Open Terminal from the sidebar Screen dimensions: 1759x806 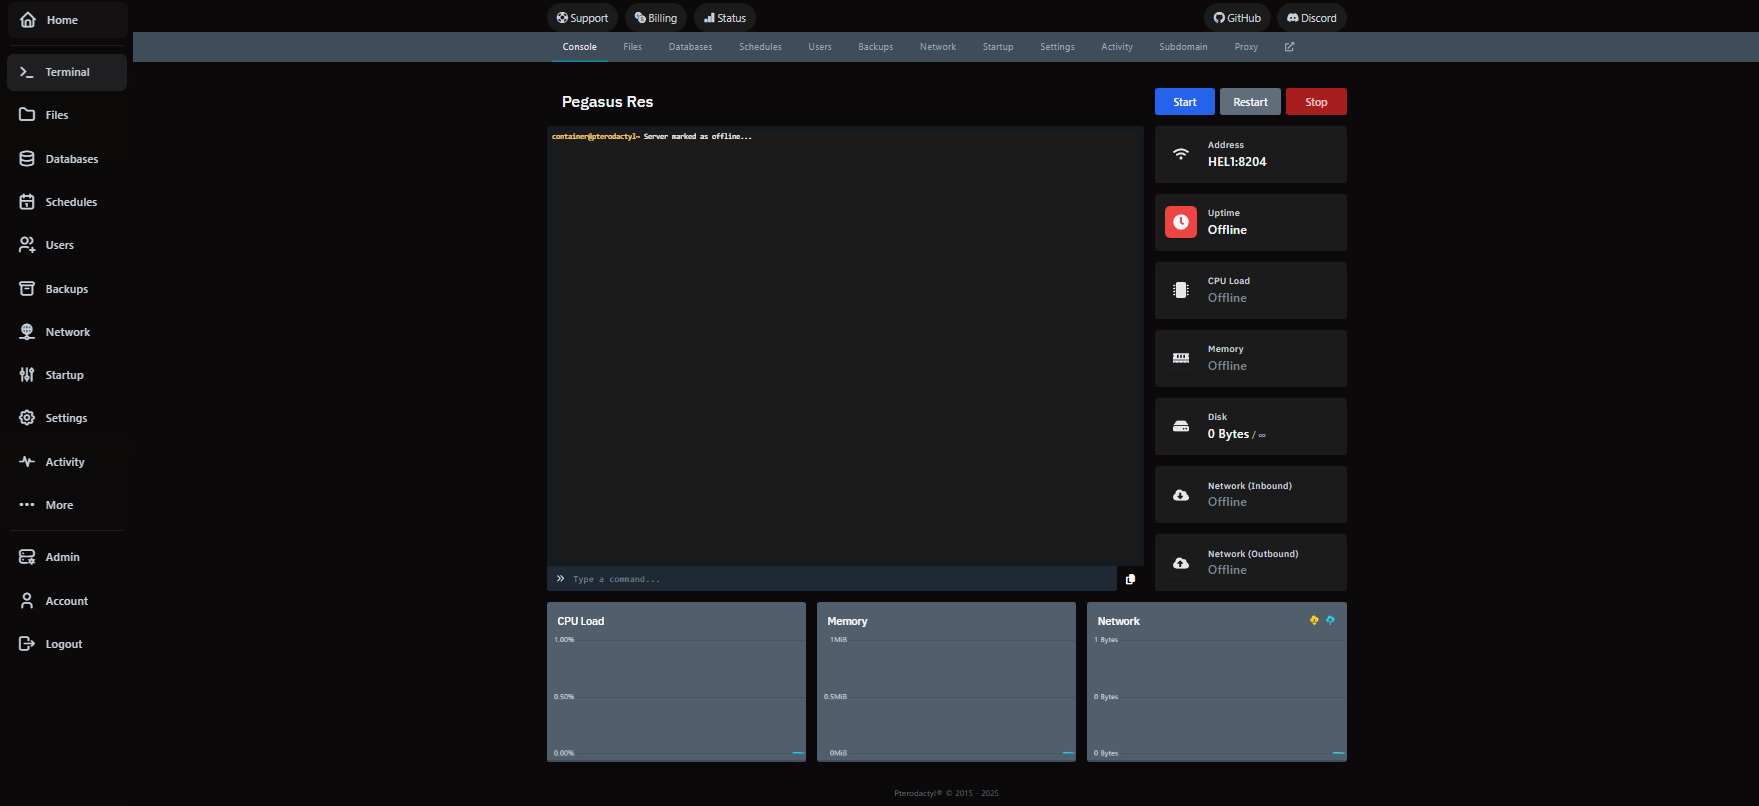point(67,72)
